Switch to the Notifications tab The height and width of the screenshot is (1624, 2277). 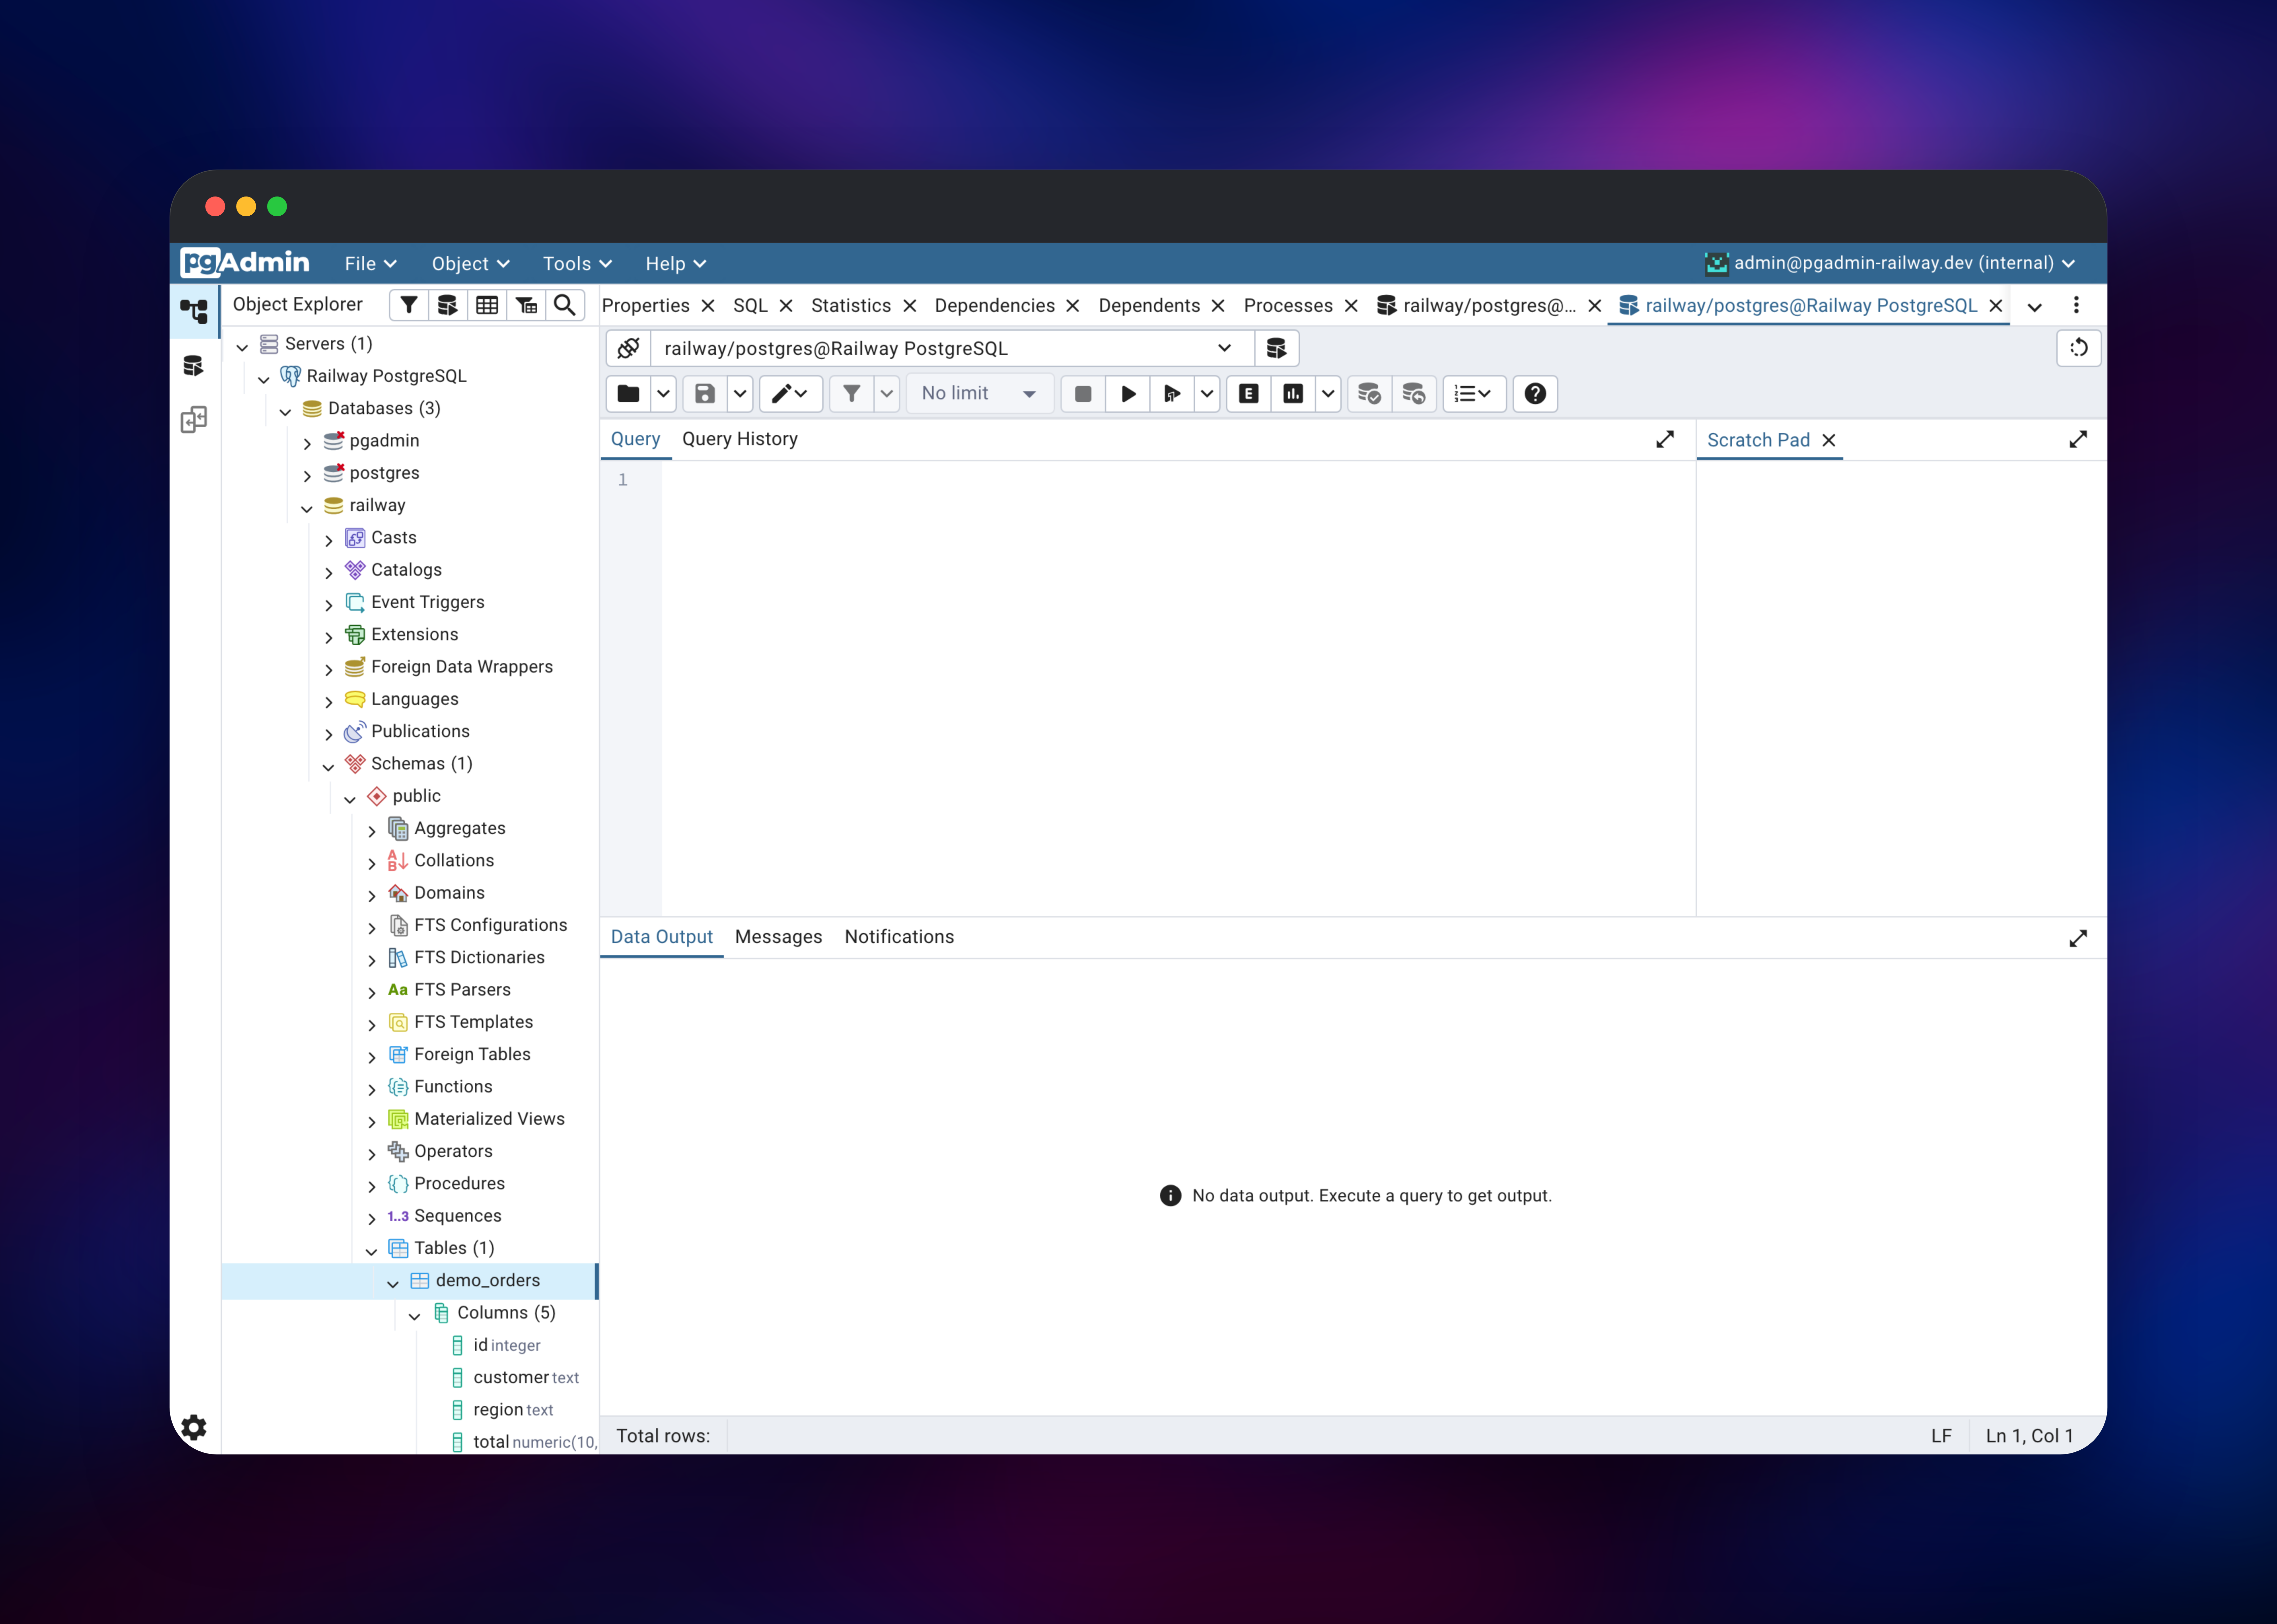899,937
